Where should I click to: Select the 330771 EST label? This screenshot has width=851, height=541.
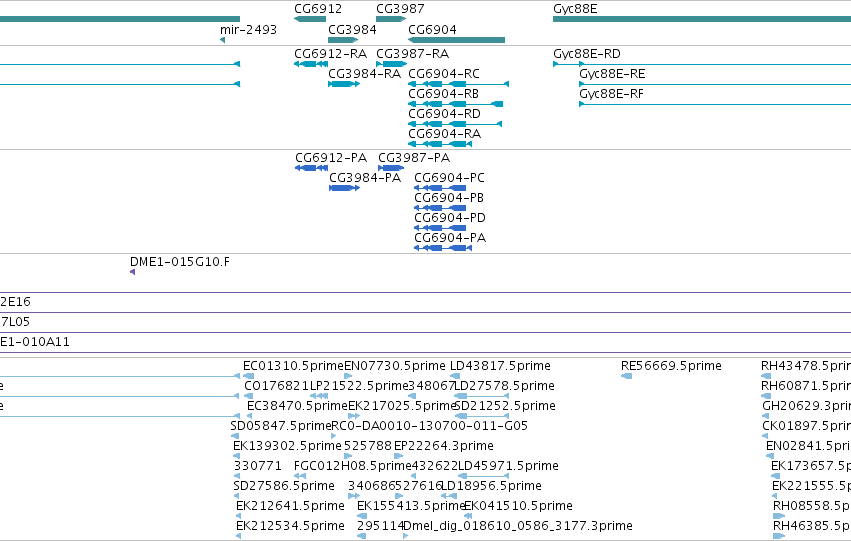pyautogui.click(x=258, y=467)
